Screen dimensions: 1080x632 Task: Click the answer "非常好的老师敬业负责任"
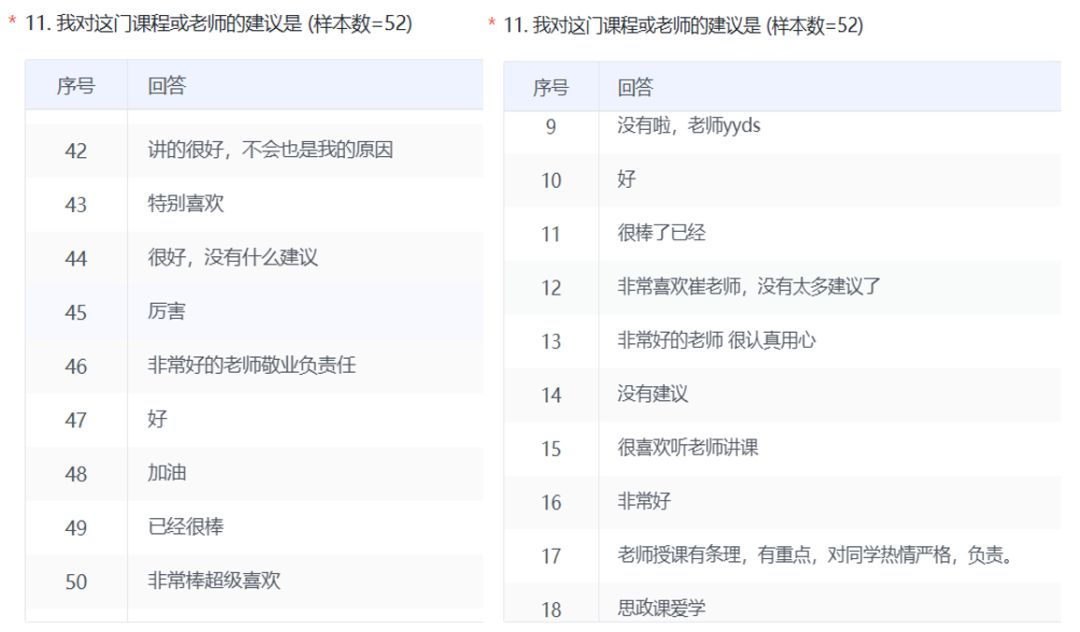point(252,366)
